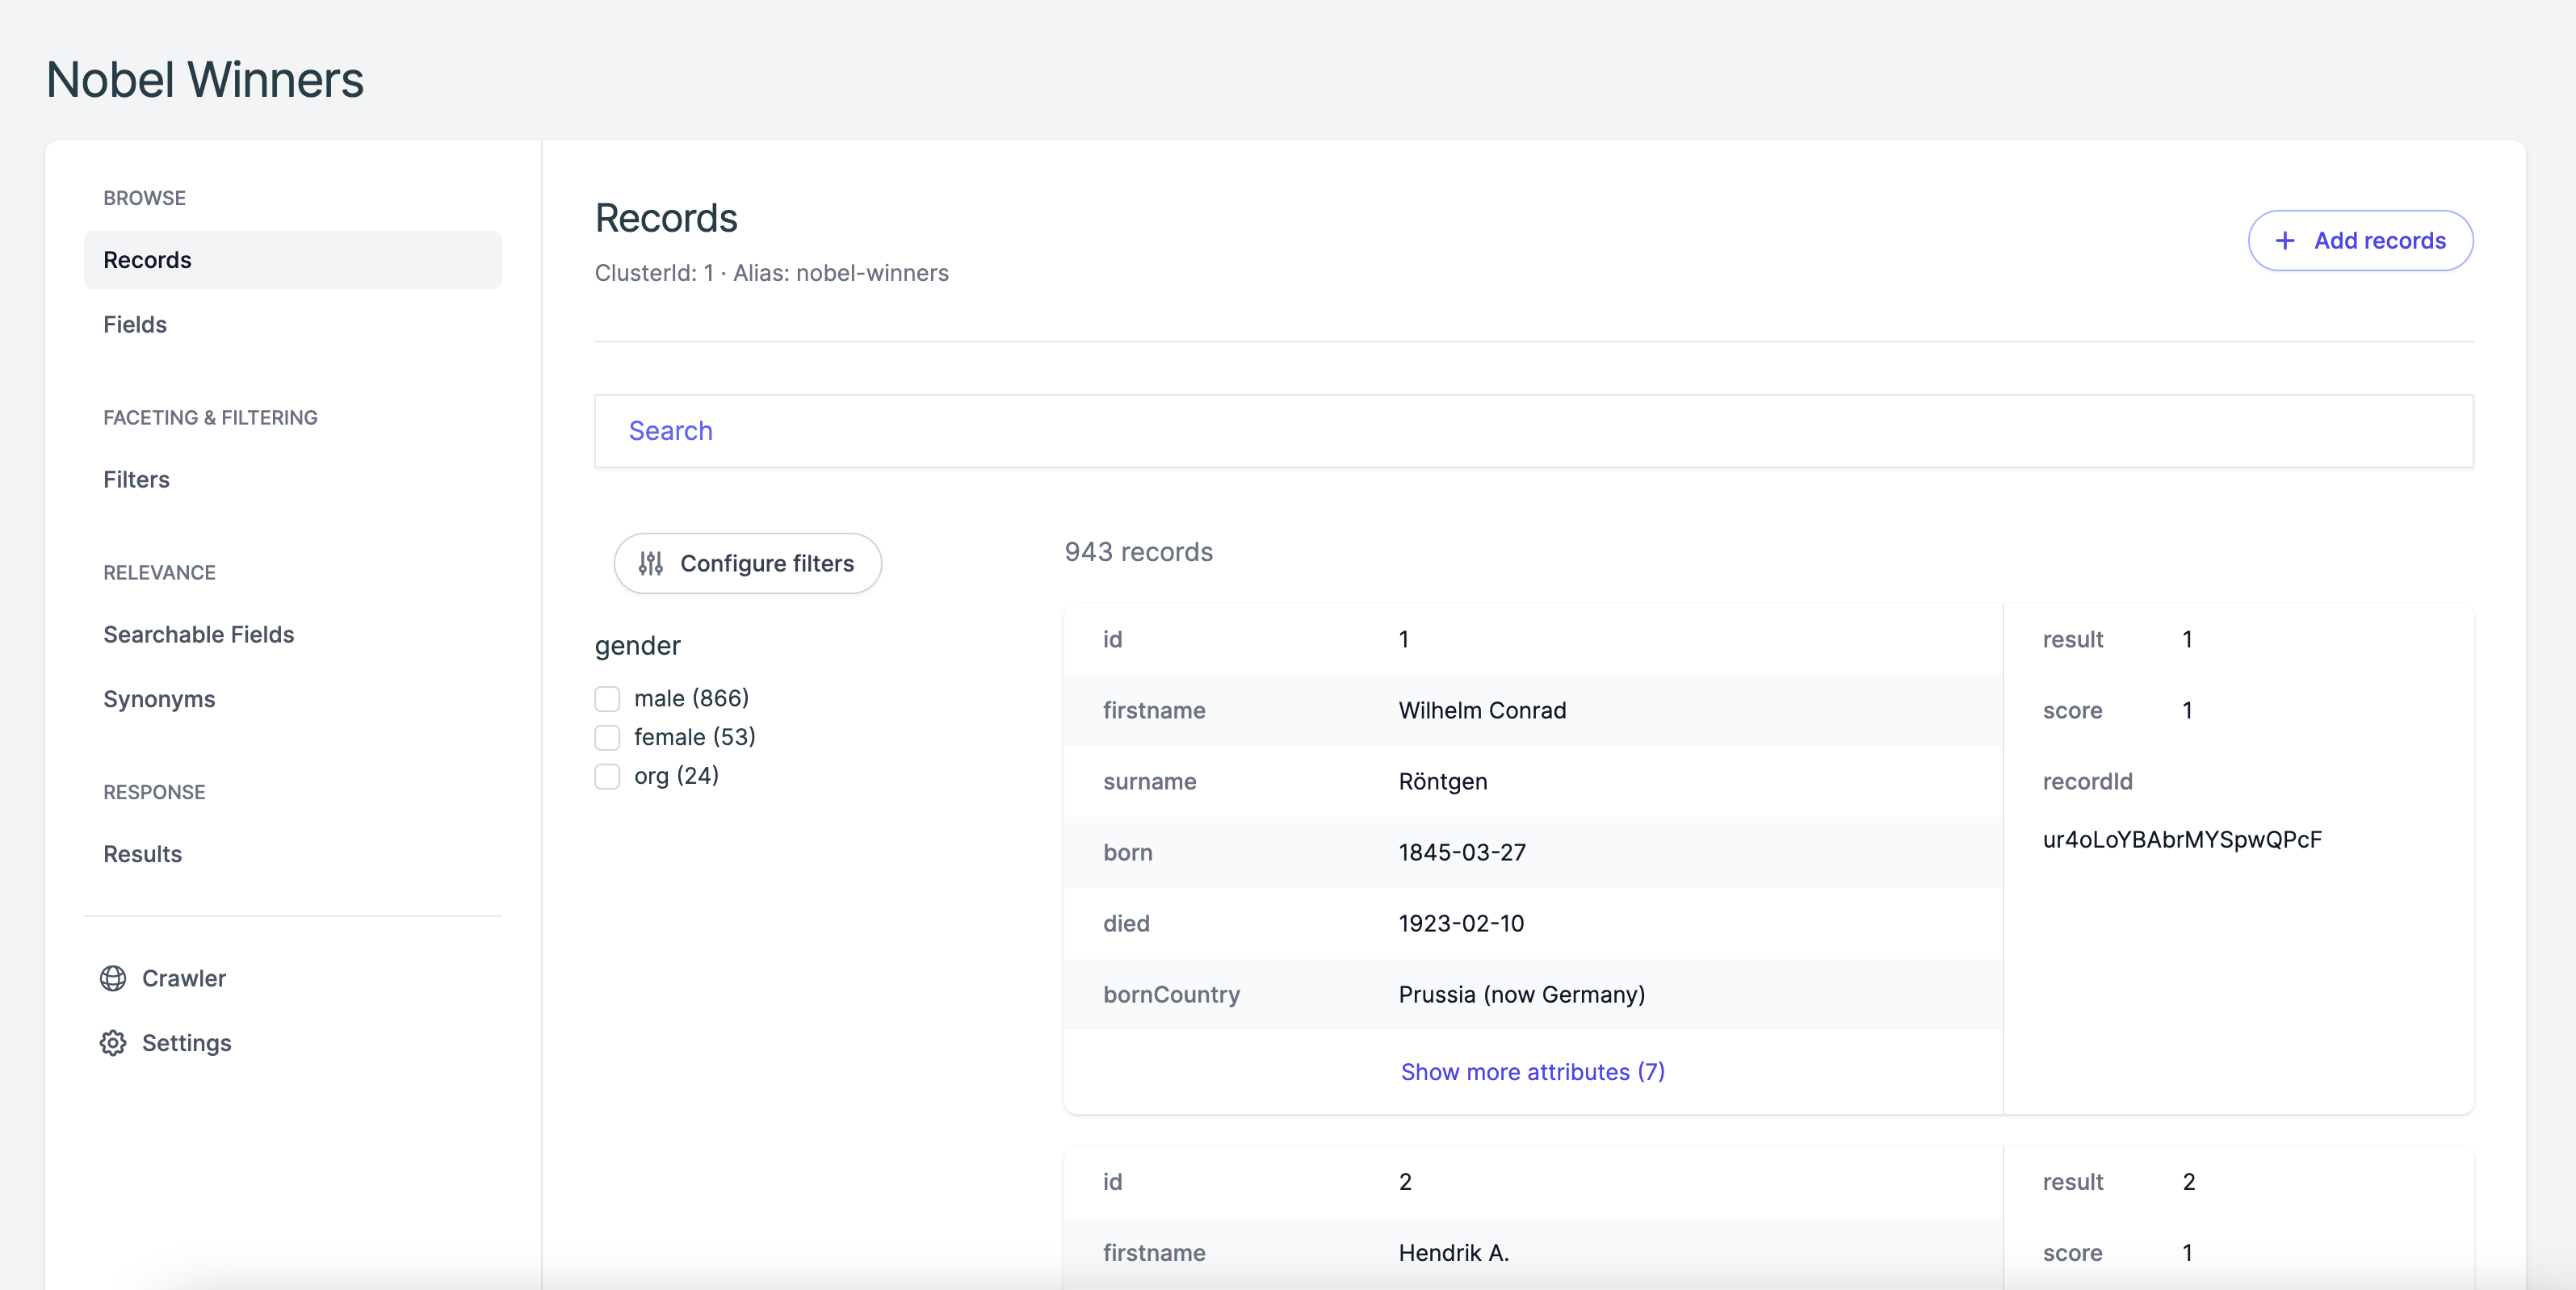Select Records in the Browse section

(x=147, y=259)
